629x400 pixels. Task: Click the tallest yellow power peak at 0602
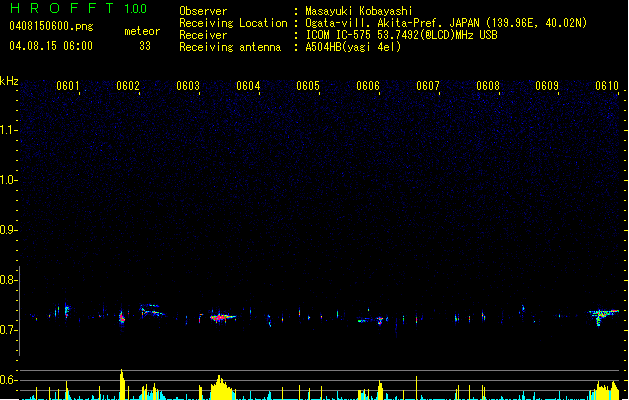[122, 384]
